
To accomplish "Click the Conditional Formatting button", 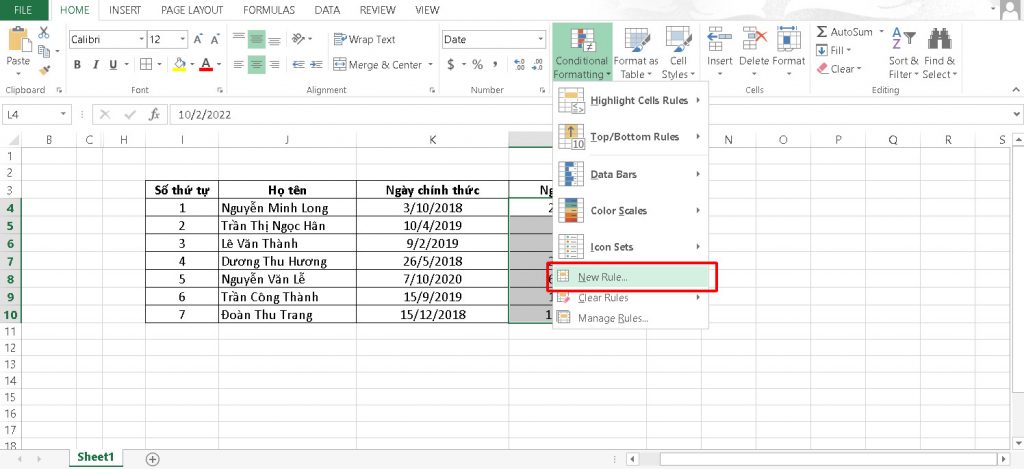I will point(581,53).
